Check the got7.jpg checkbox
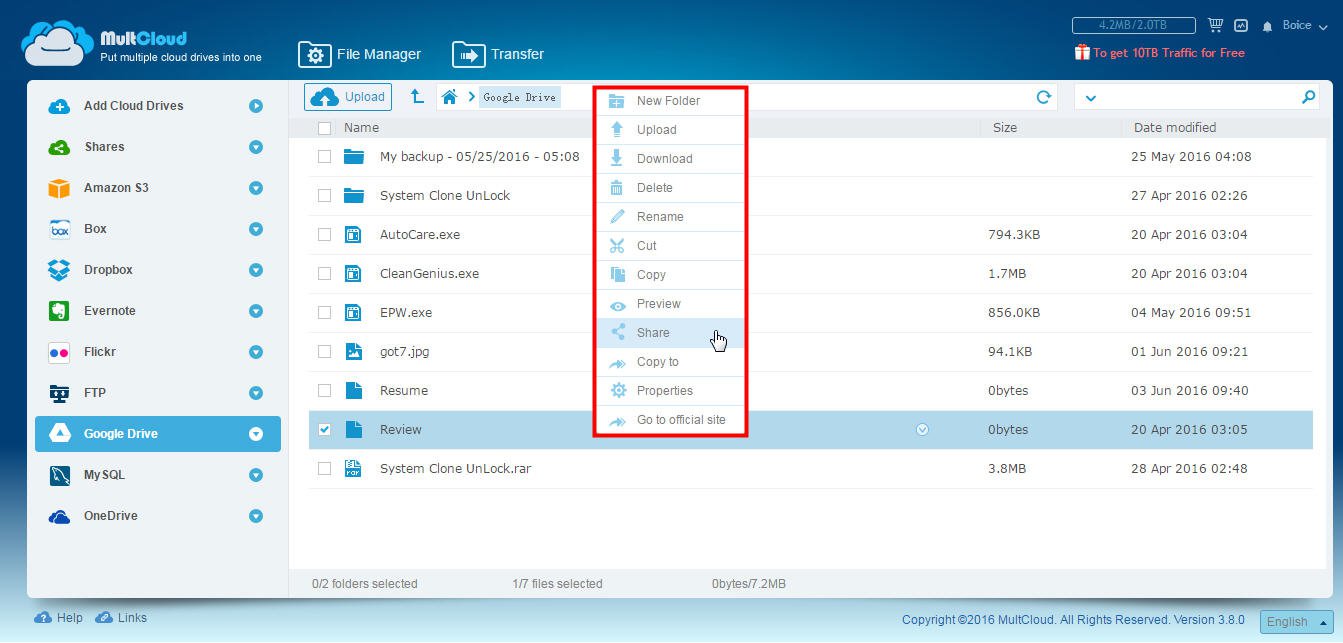Viewport: 1343px width, 643px height. 324,351
